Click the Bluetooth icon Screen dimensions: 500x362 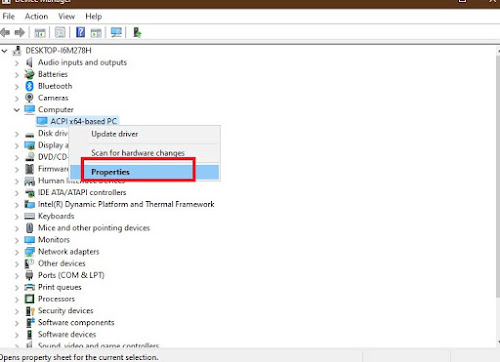coord(29,86)
